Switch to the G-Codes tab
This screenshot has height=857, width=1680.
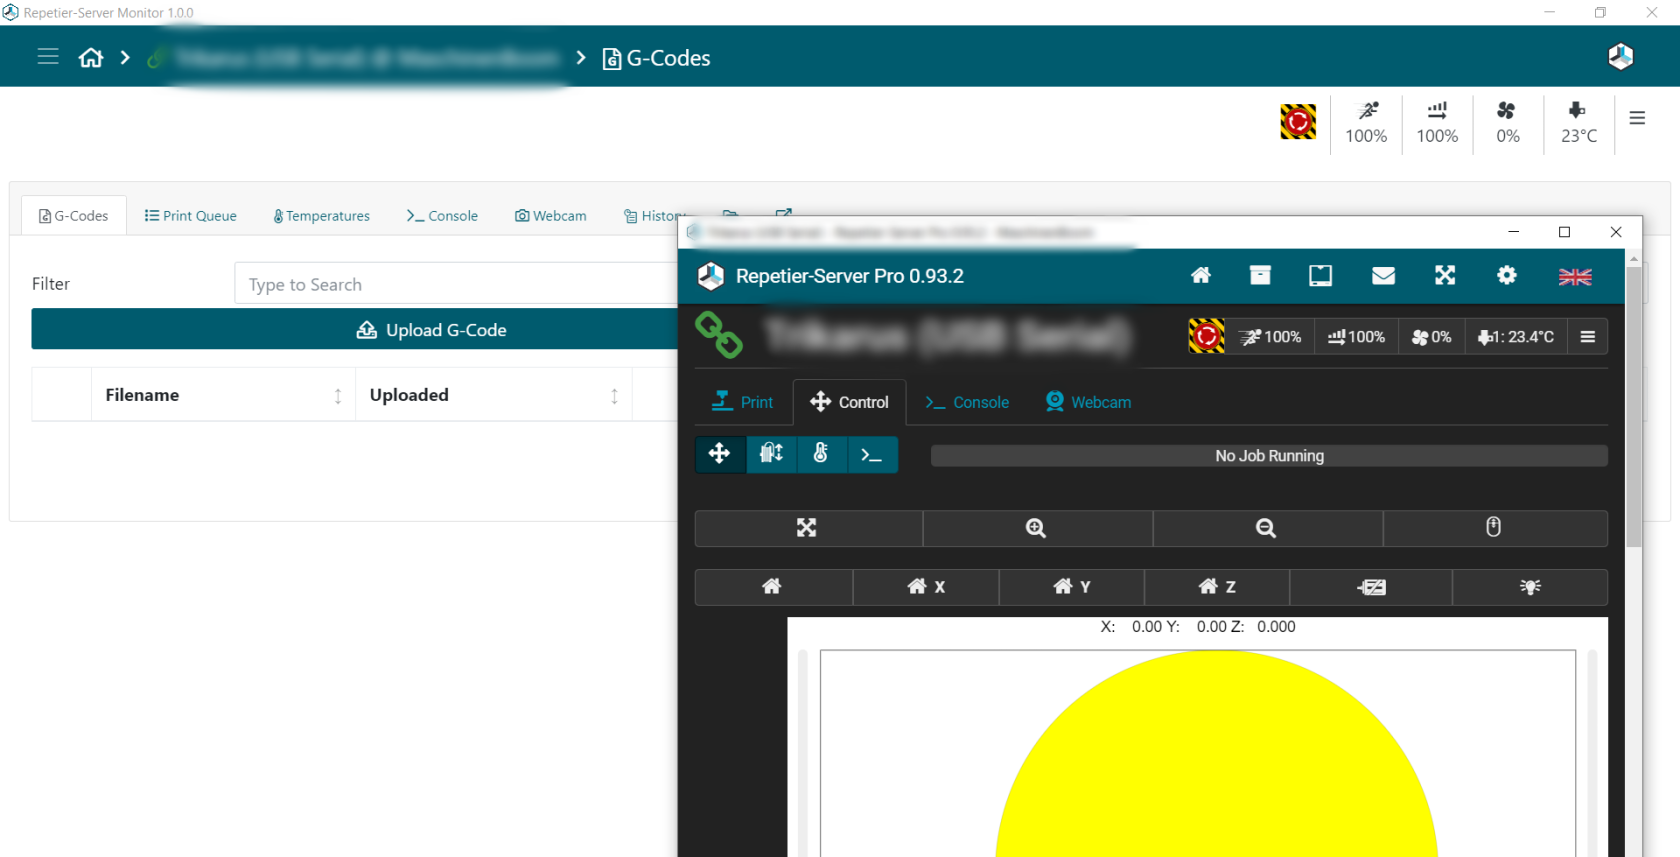74,215
